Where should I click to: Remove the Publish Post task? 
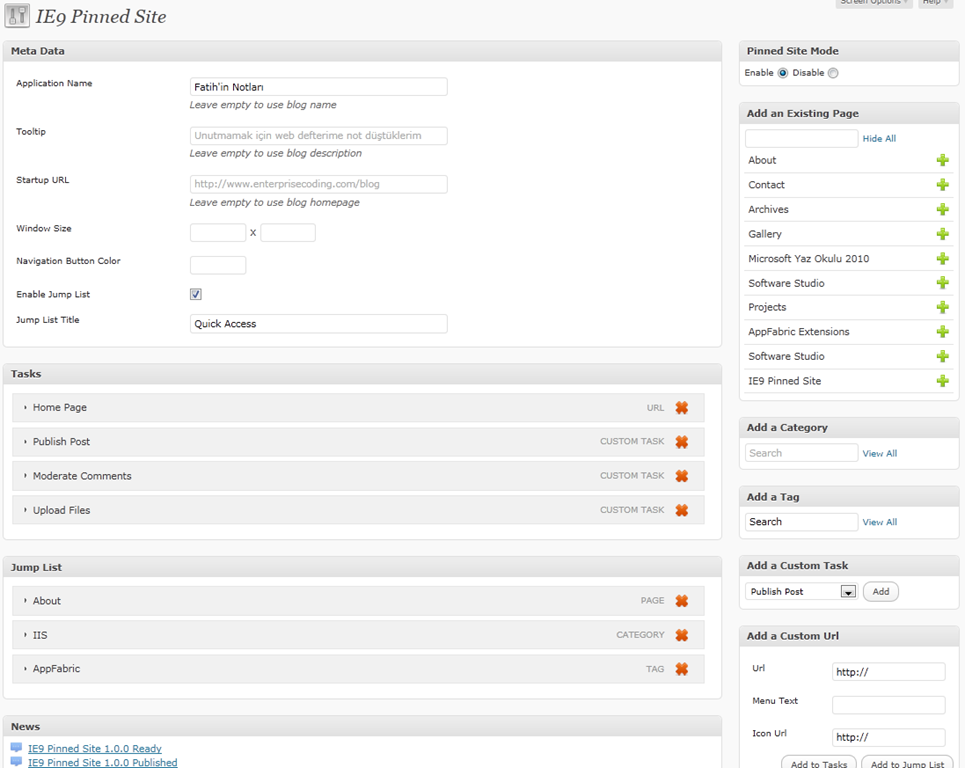point(681,442)
